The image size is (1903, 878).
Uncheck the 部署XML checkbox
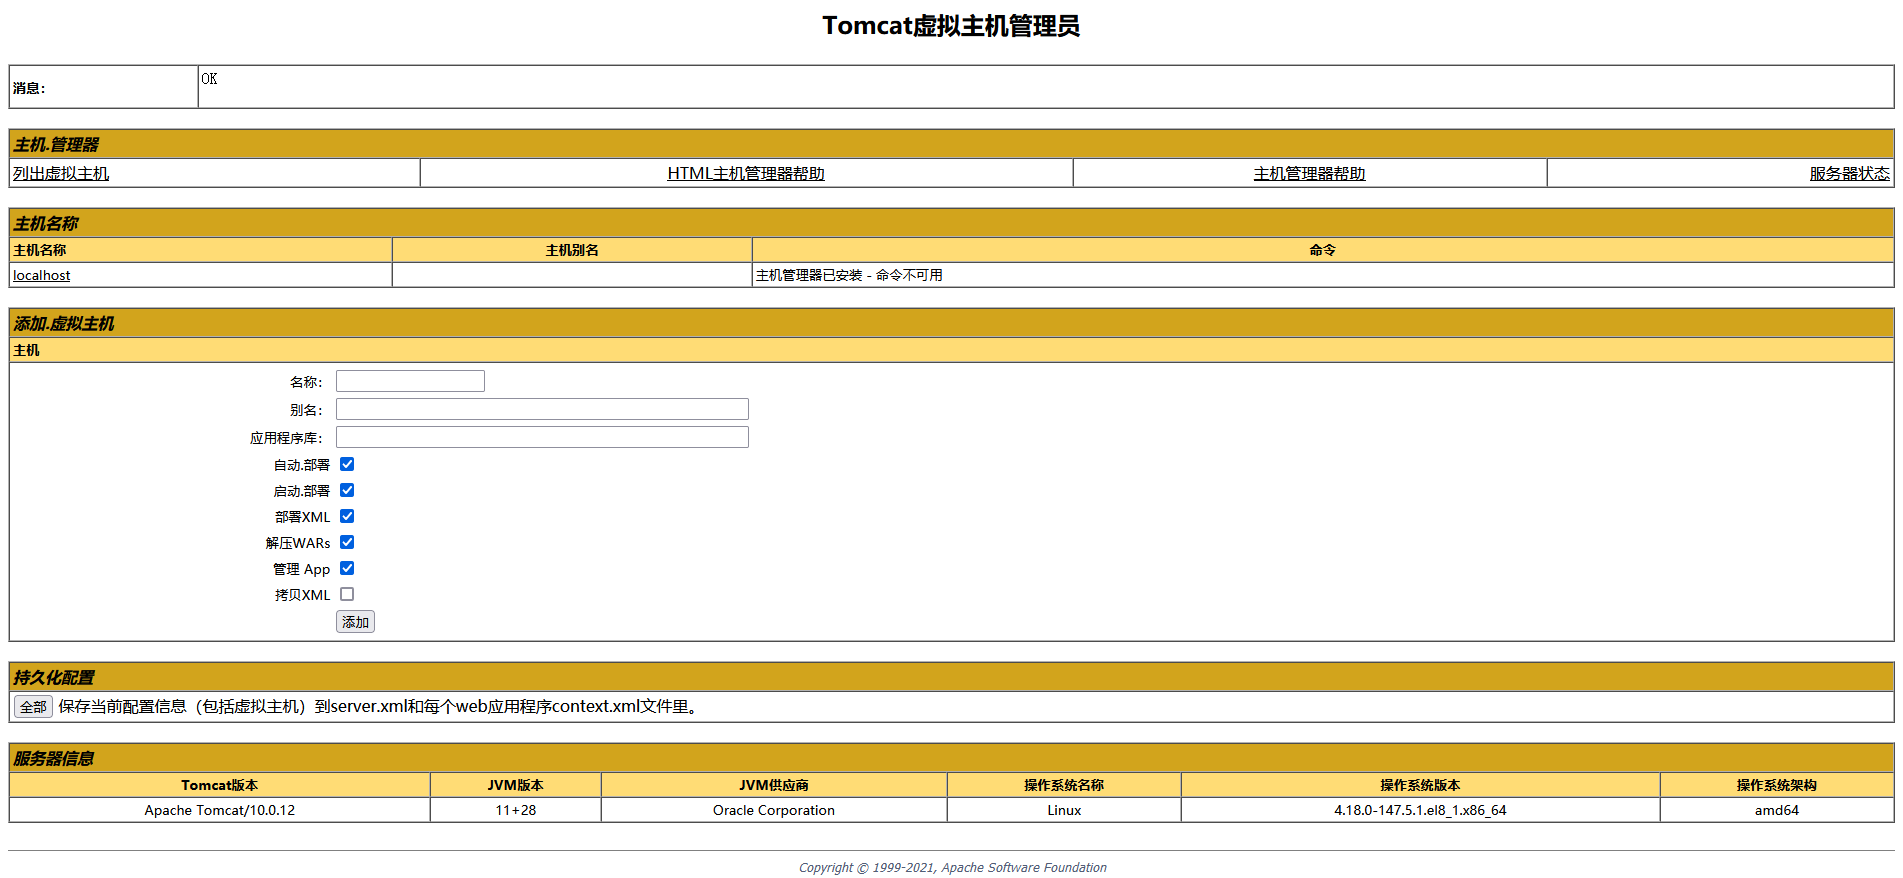[347, 516]
